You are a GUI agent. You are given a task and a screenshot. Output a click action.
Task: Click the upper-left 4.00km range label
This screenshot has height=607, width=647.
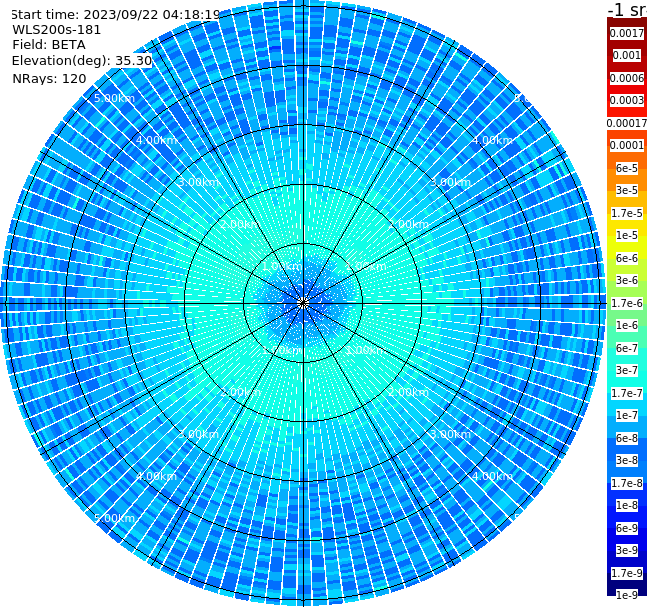tap(156, 140)
